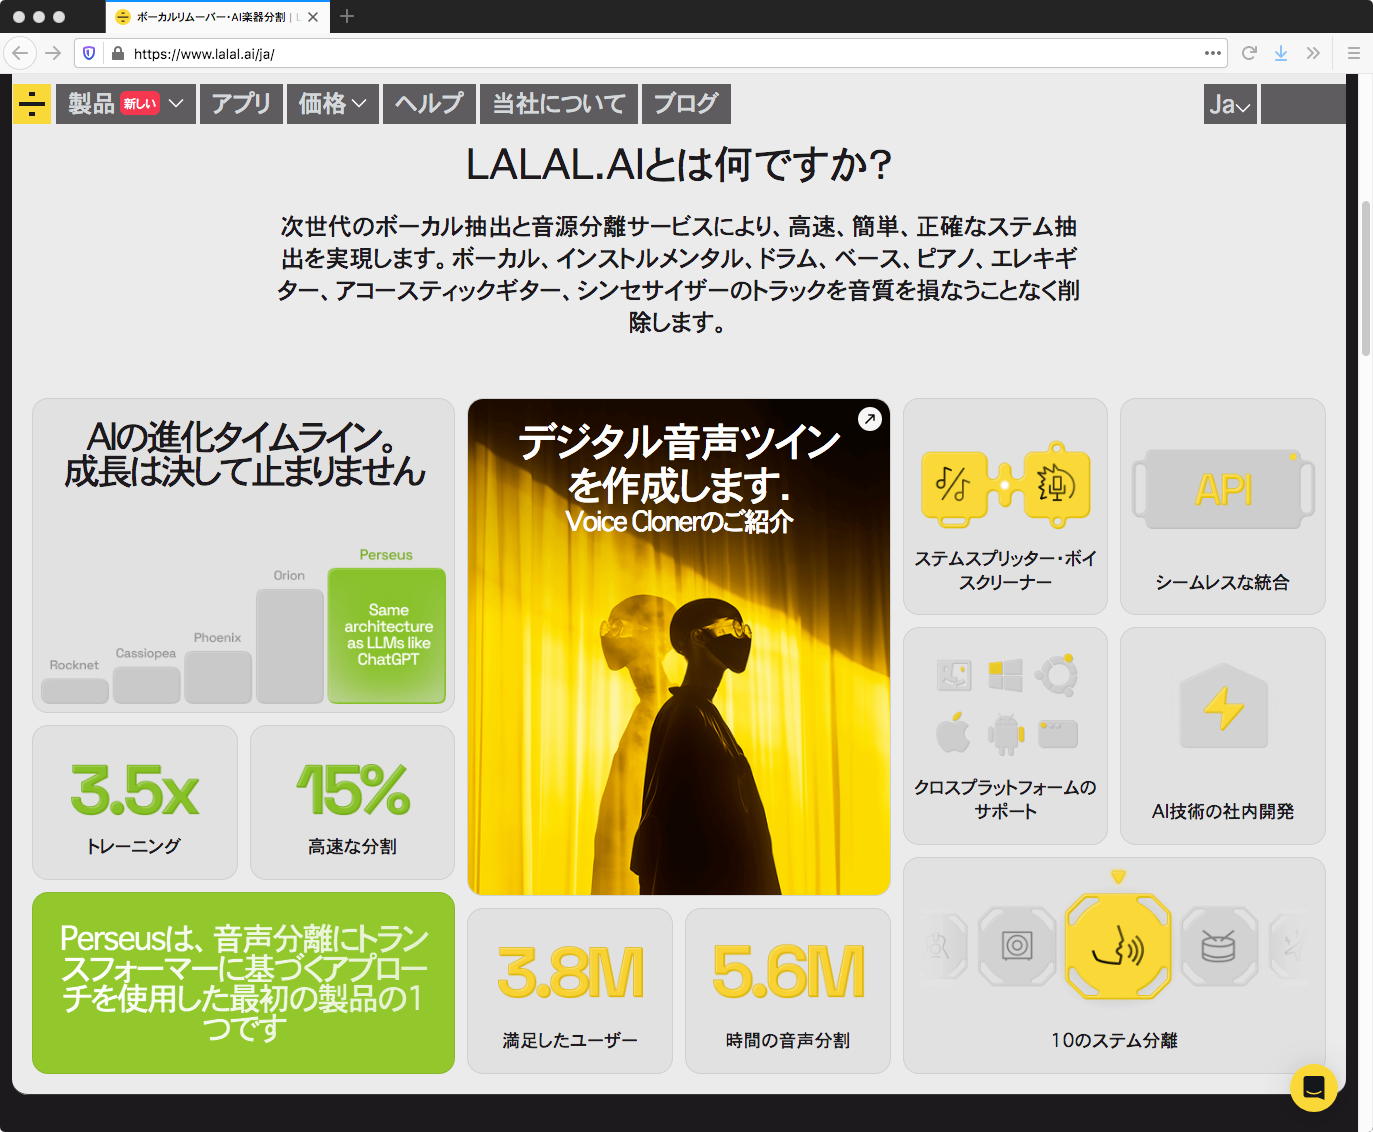The image size is (1373, 1132).
Task: Reload the page with the refresh icon
Action: 1249,53
